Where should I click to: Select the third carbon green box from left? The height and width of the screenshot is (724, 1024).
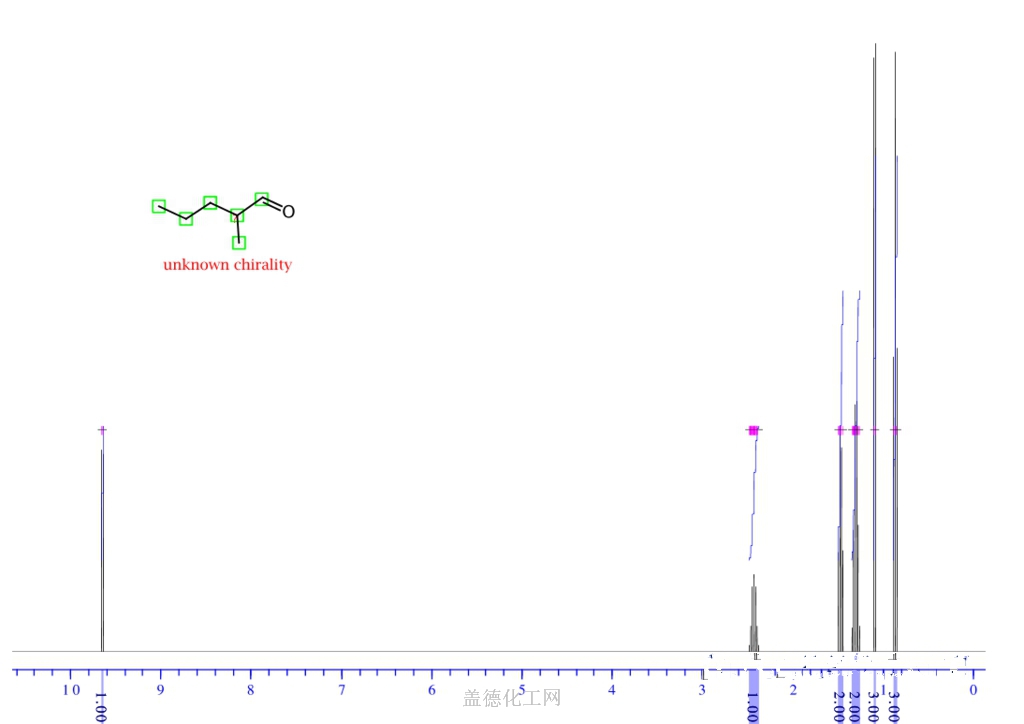(210, 203)
